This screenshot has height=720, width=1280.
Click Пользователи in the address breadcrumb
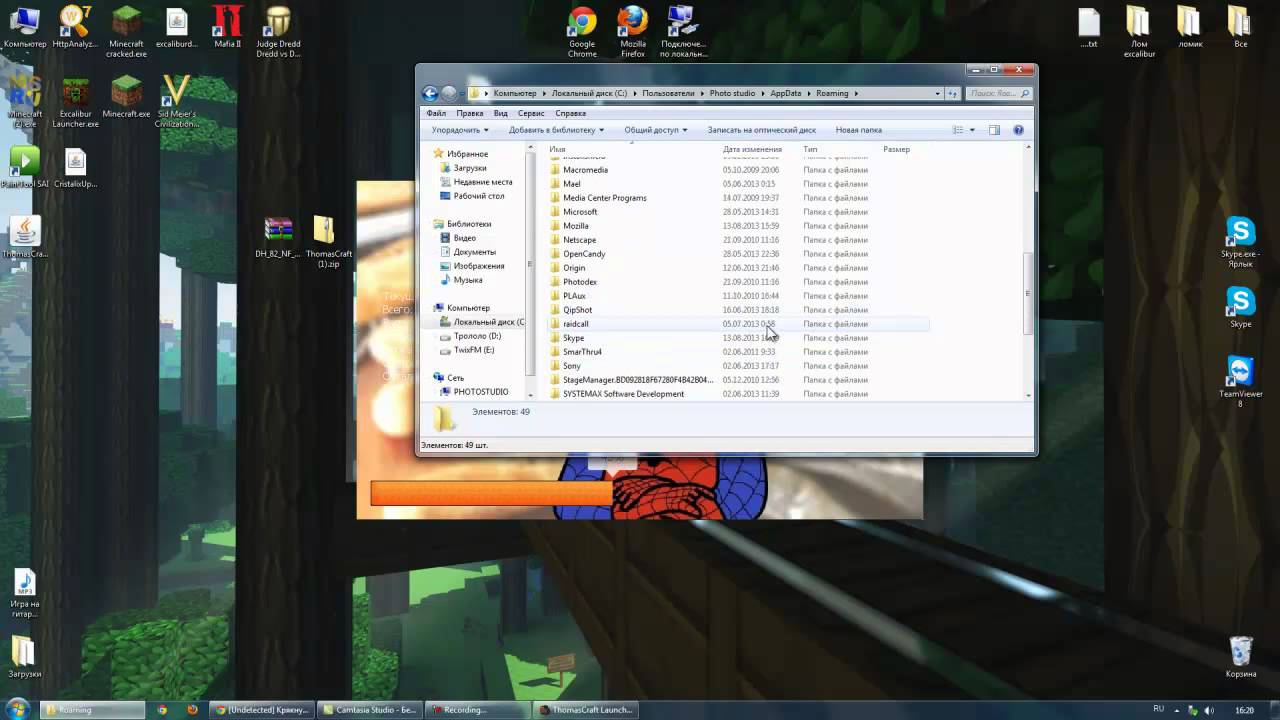click(668, 93)
